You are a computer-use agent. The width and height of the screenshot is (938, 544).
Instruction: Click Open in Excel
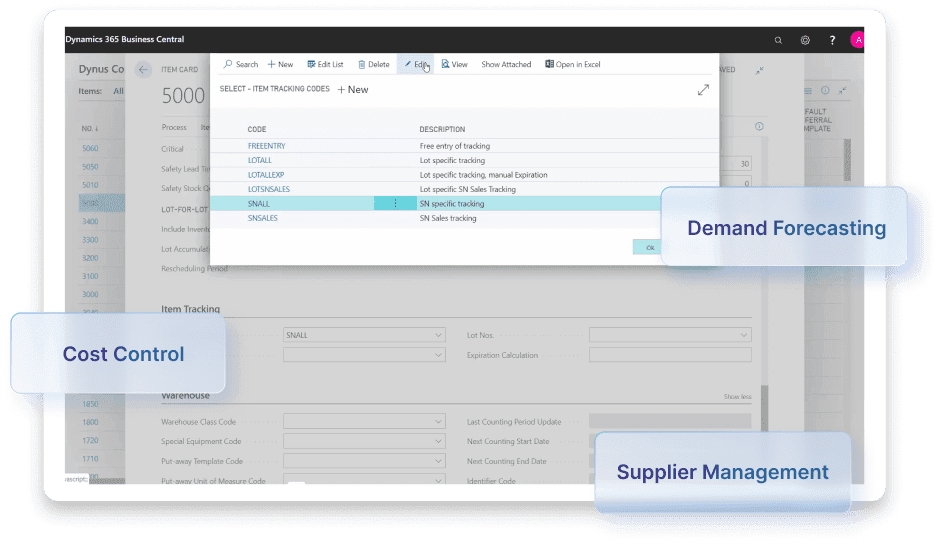point(572,64)
